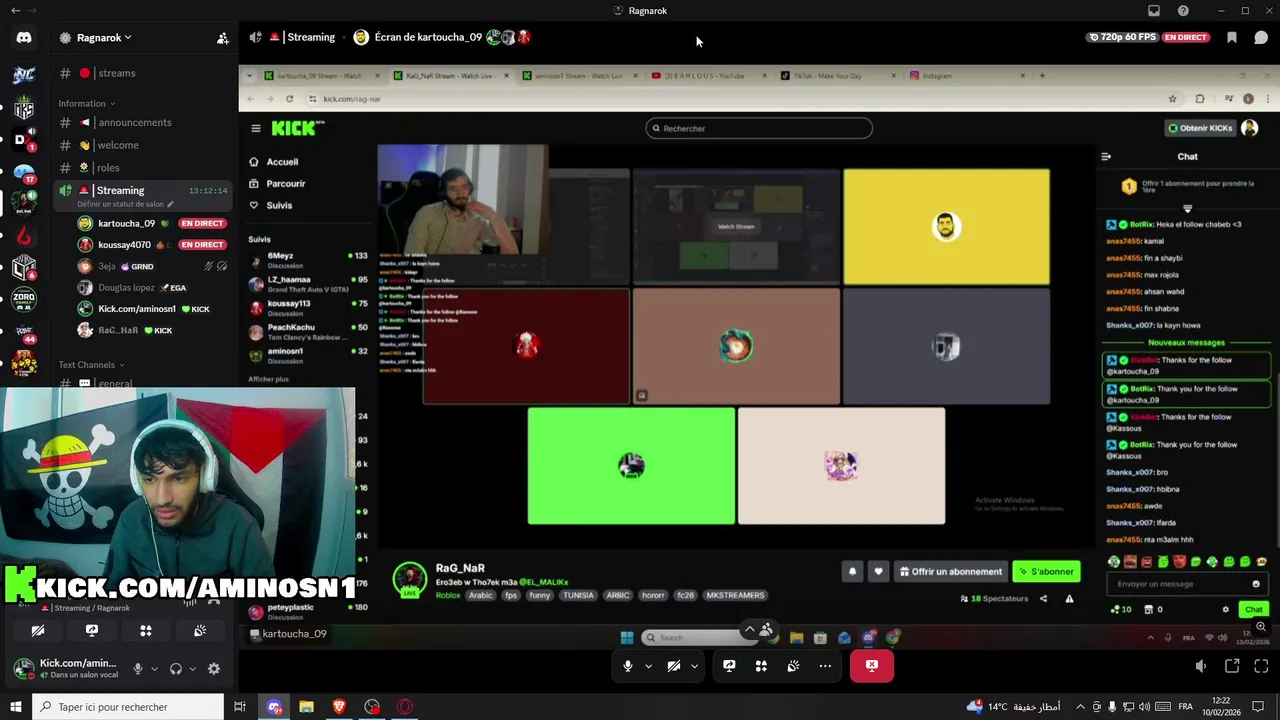
Task: Mute microphone in Discord user panel
Action: click(138, 669)
